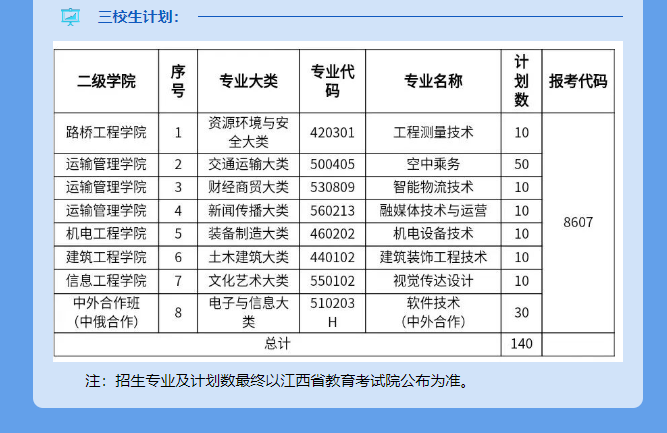Screen dimensions: 667x433
Task: Click the 土木建筑大类 cell
Action: point(248,257)
